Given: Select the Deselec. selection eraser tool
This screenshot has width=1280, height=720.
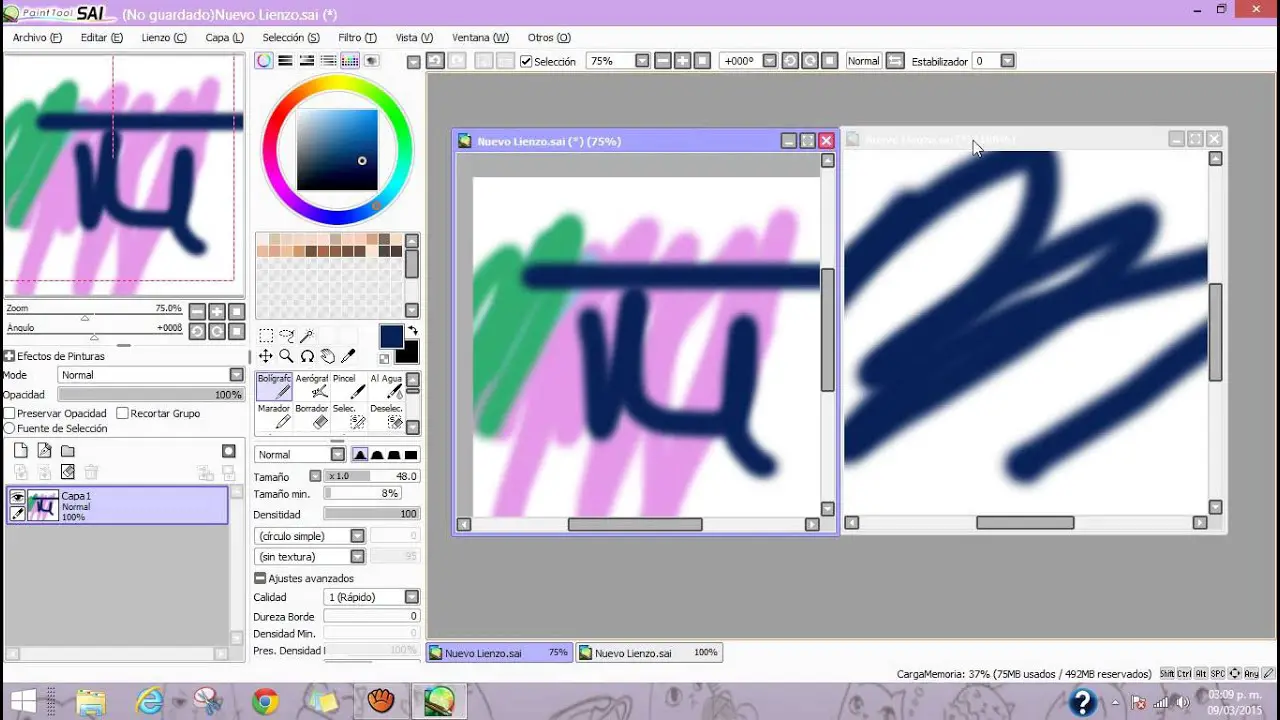Looking at the screenshot, I should [386, 416].
